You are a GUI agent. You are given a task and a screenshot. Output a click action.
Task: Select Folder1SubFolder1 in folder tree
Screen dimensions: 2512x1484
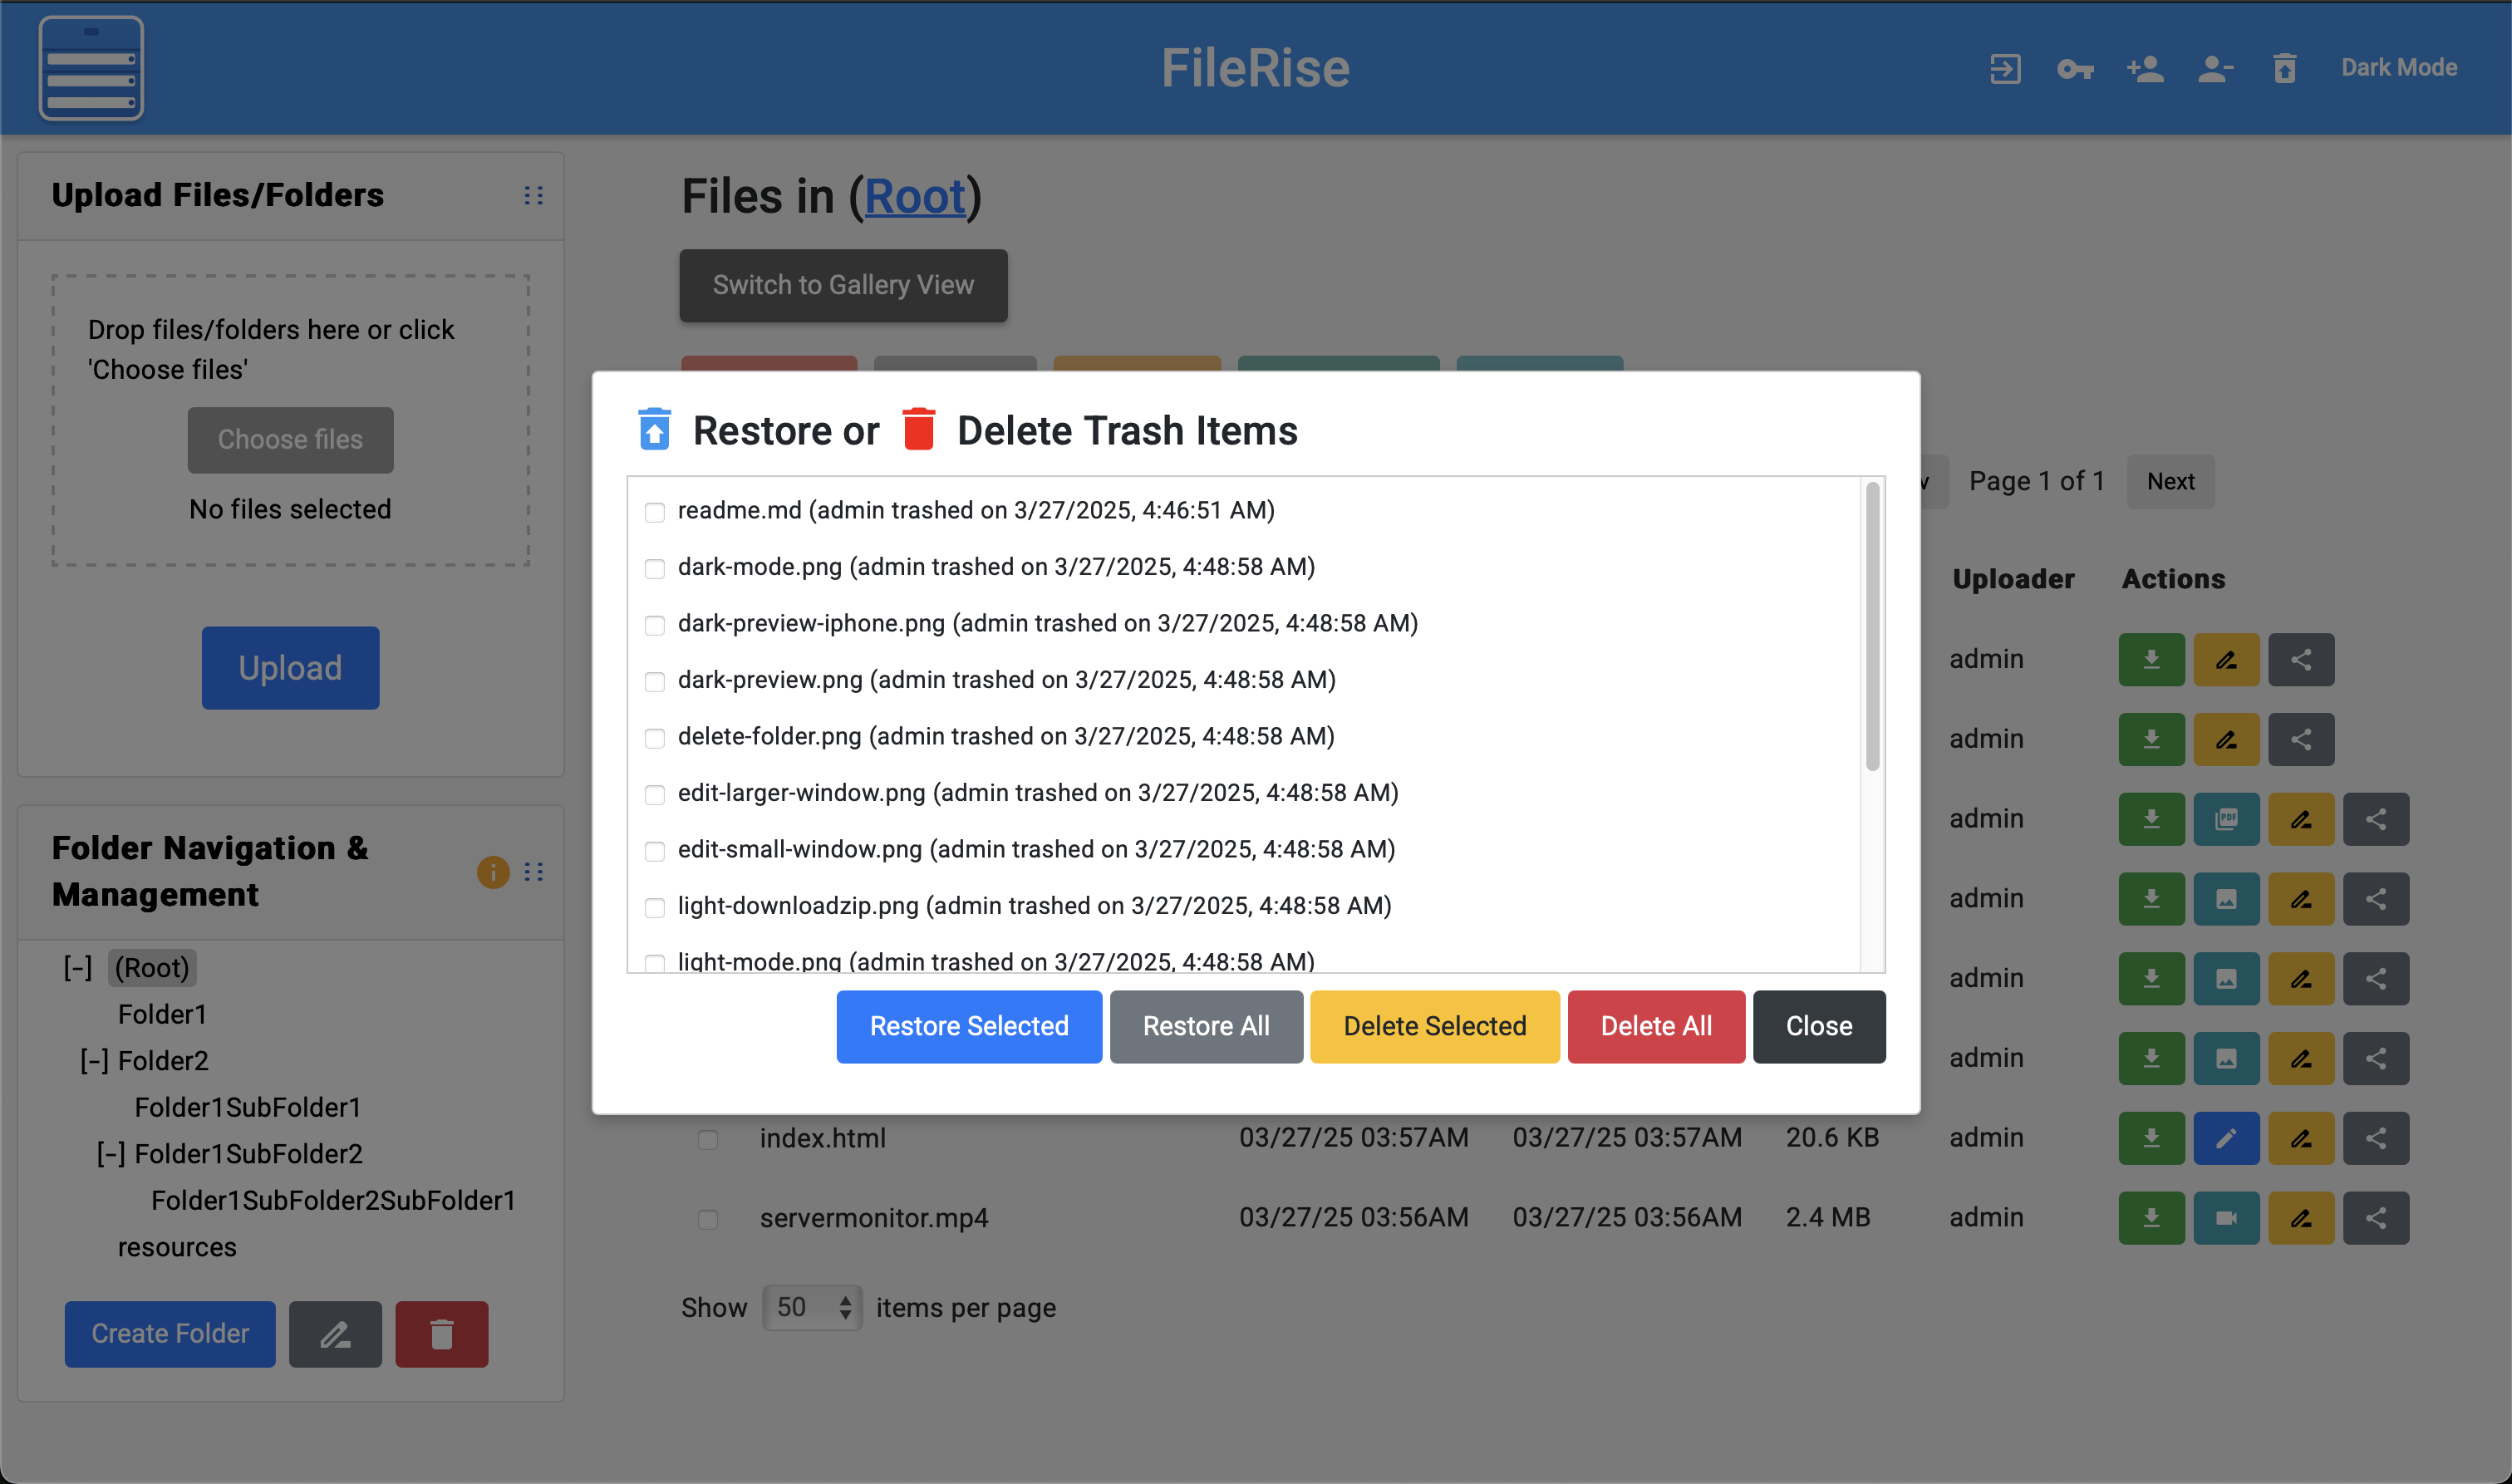(x=247, y=1107)
